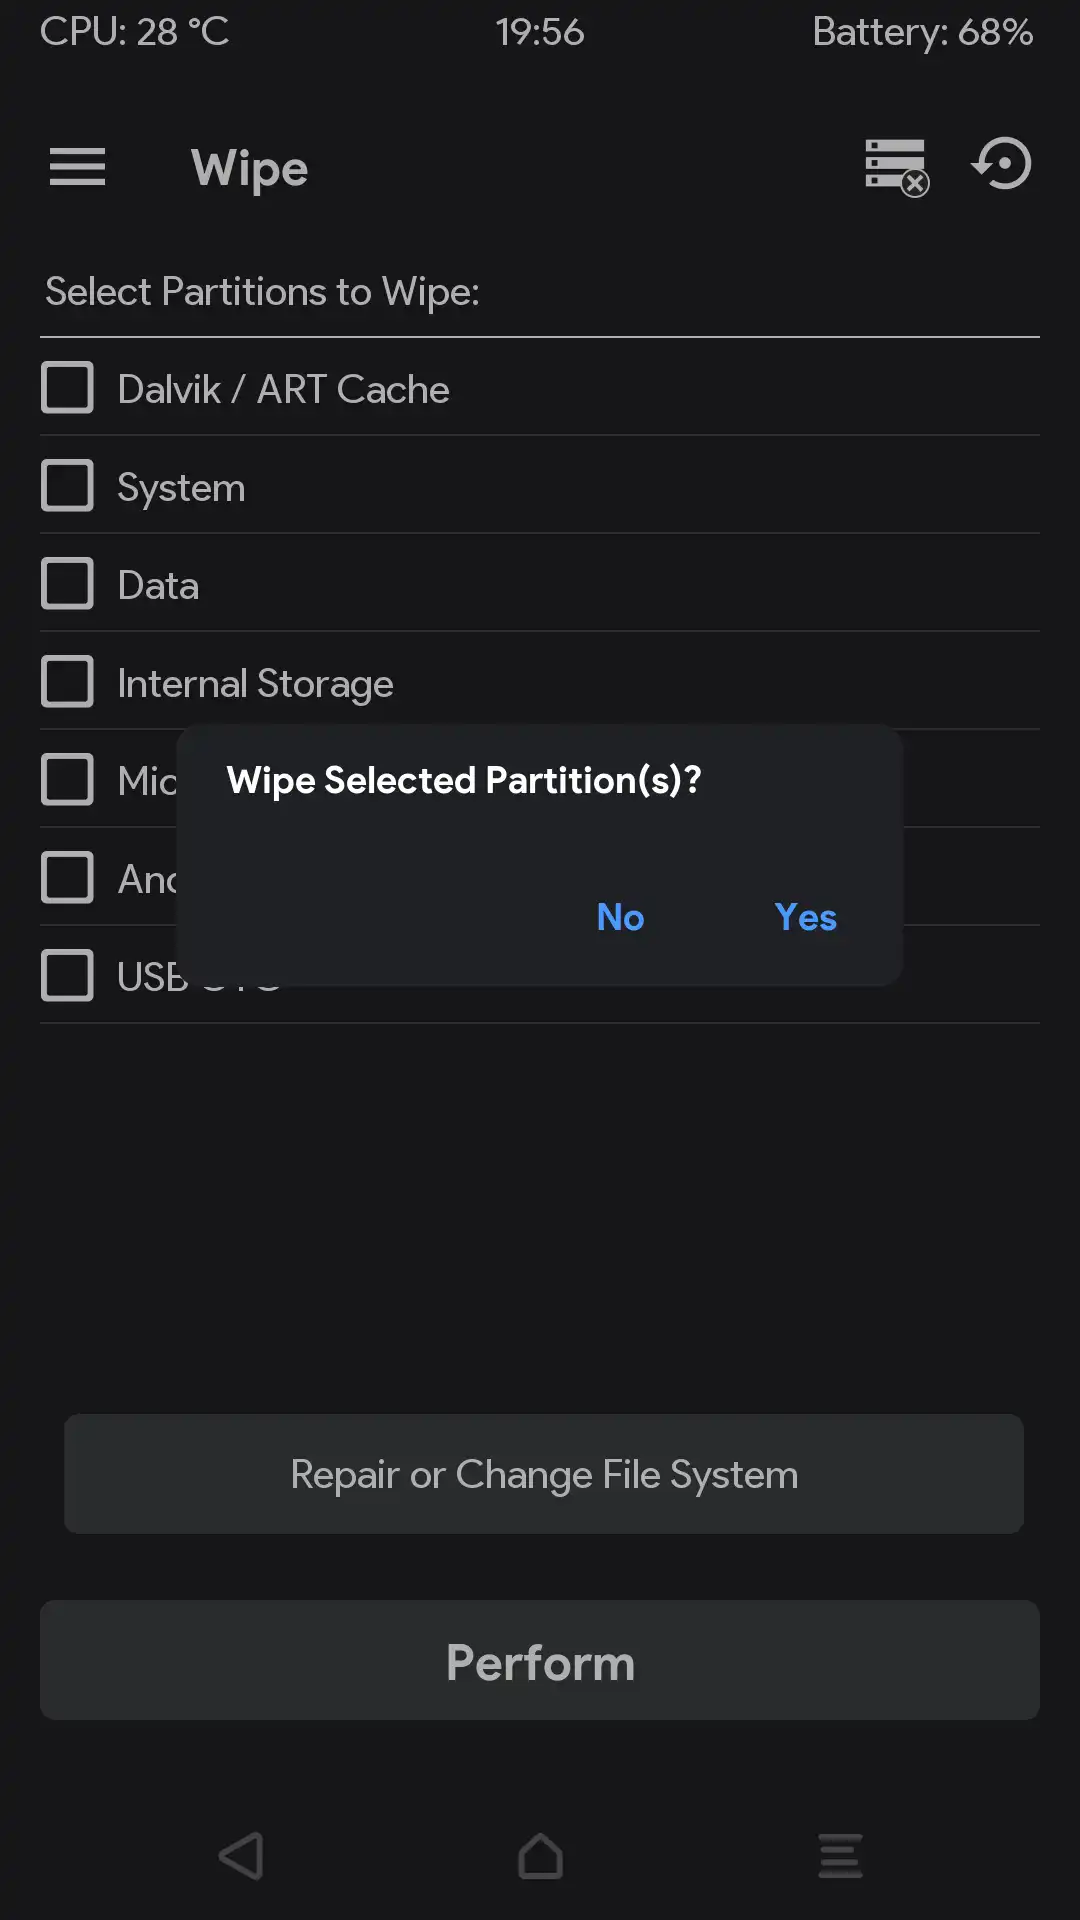Tap the Battery percentage status

pos(922,32)
